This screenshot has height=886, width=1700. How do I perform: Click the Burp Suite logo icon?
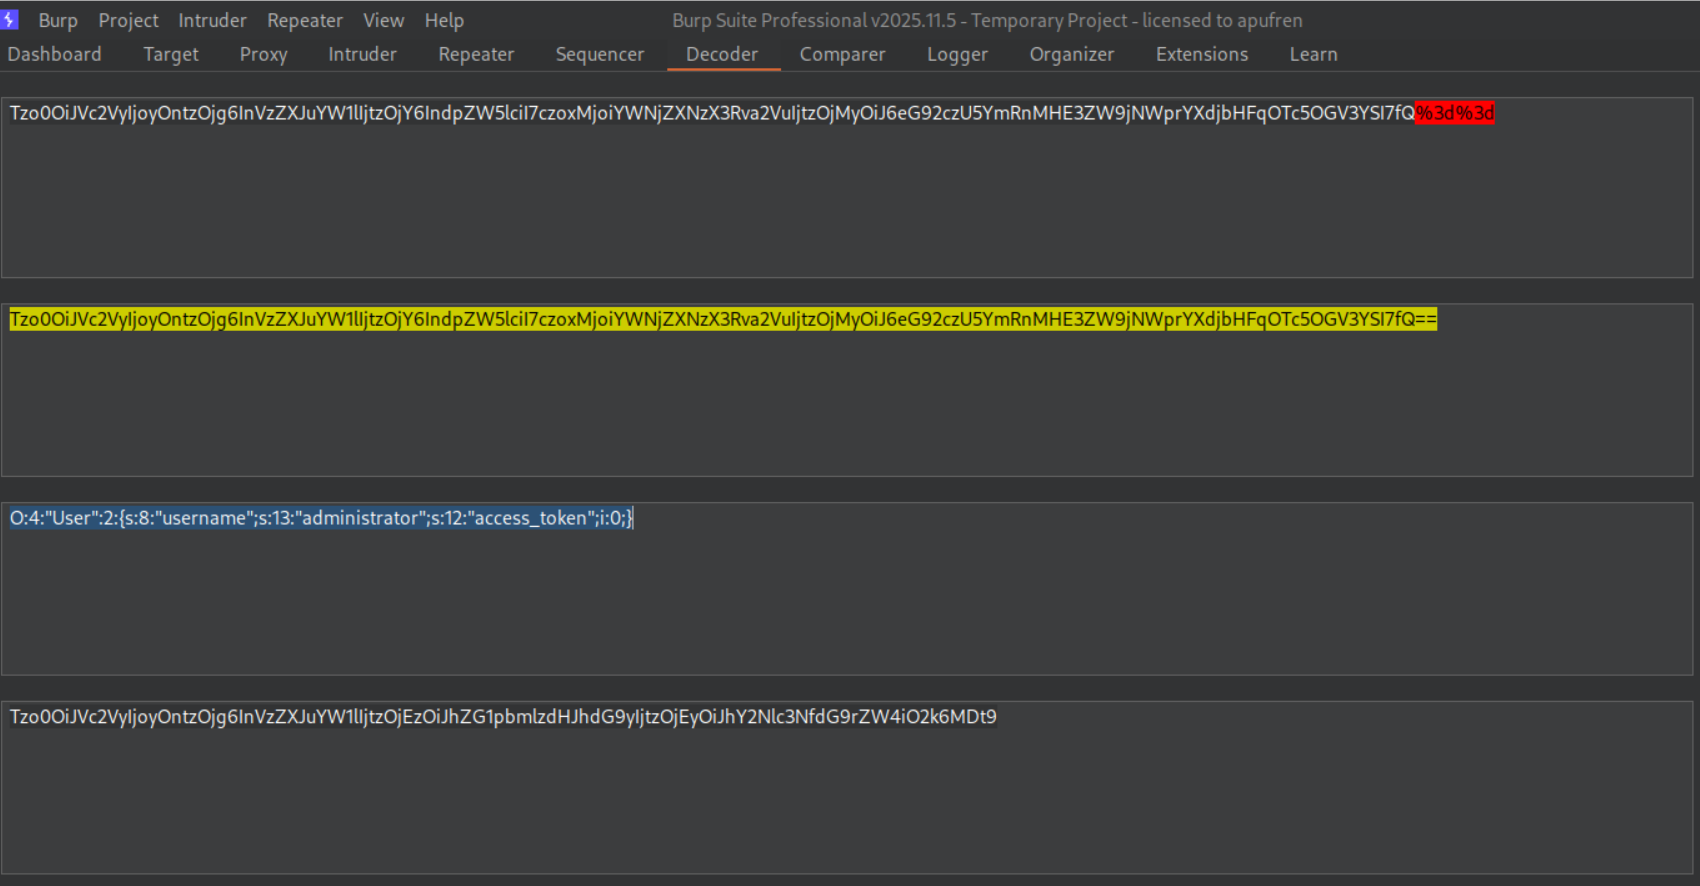click(10, 20)
